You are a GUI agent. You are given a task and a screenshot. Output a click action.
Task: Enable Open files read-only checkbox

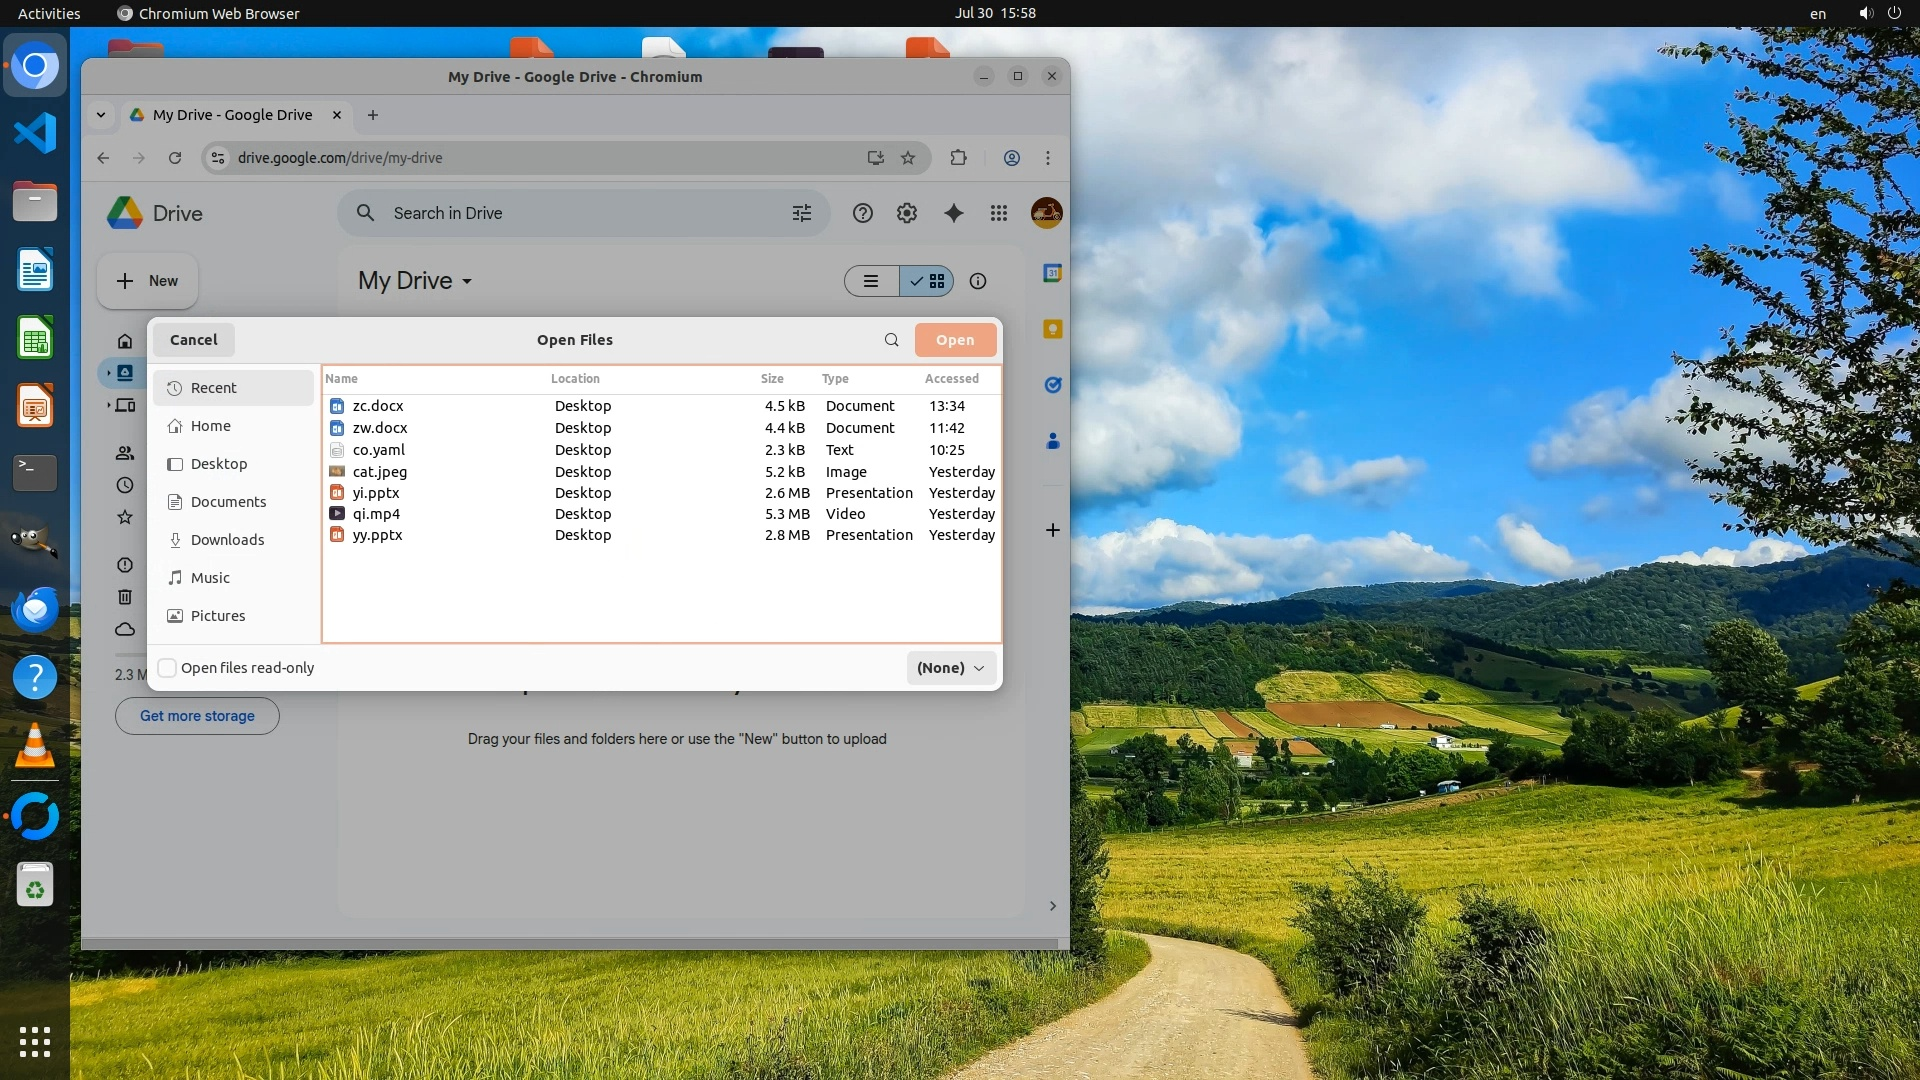click(168, 668)
